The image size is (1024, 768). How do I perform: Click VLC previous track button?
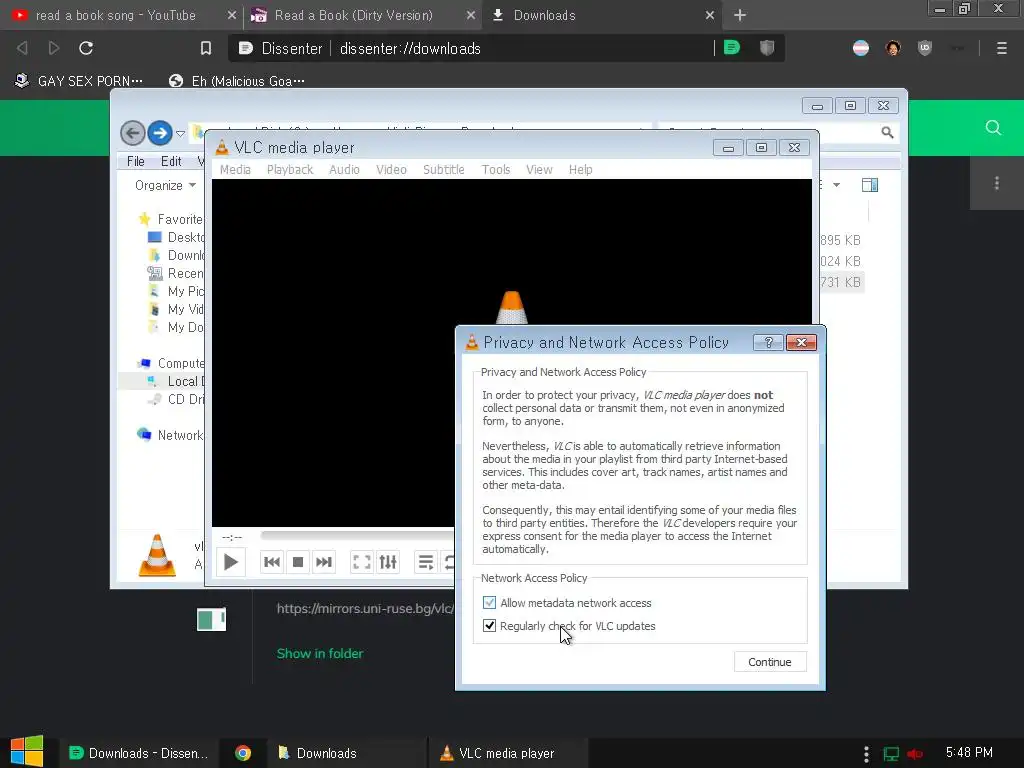coord(272,562)
